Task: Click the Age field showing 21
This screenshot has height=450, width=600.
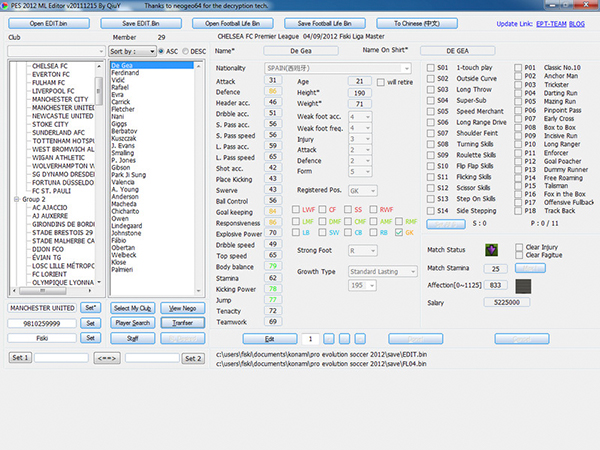Action: click(359, 81)
